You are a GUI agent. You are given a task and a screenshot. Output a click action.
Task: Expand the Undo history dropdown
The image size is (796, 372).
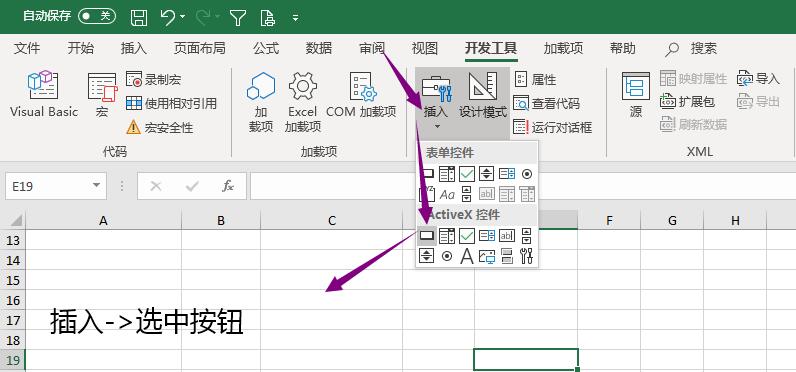click(183, 17)
